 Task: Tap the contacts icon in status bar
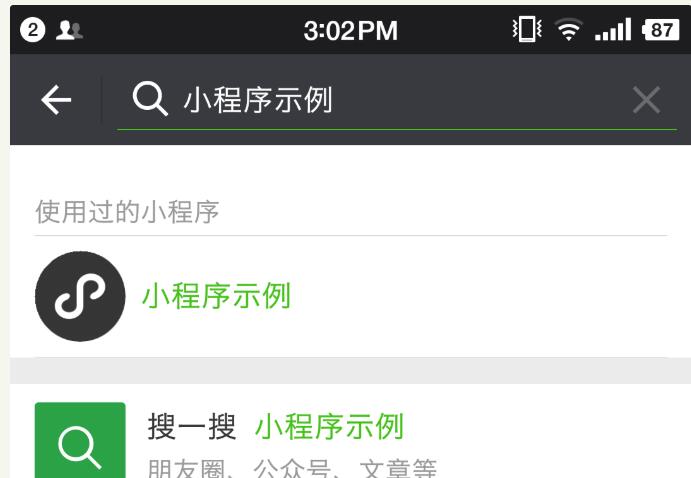click(69, 30)
